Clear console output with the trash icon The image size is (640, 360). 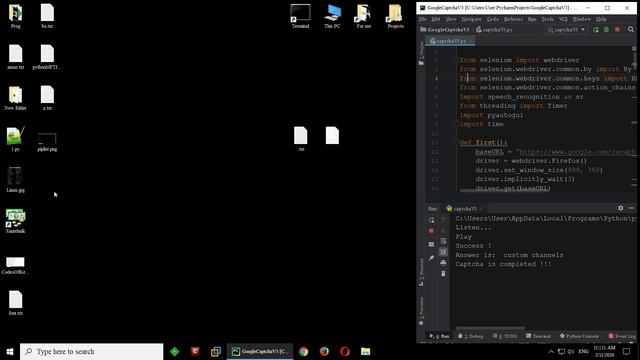pos(443,273)
